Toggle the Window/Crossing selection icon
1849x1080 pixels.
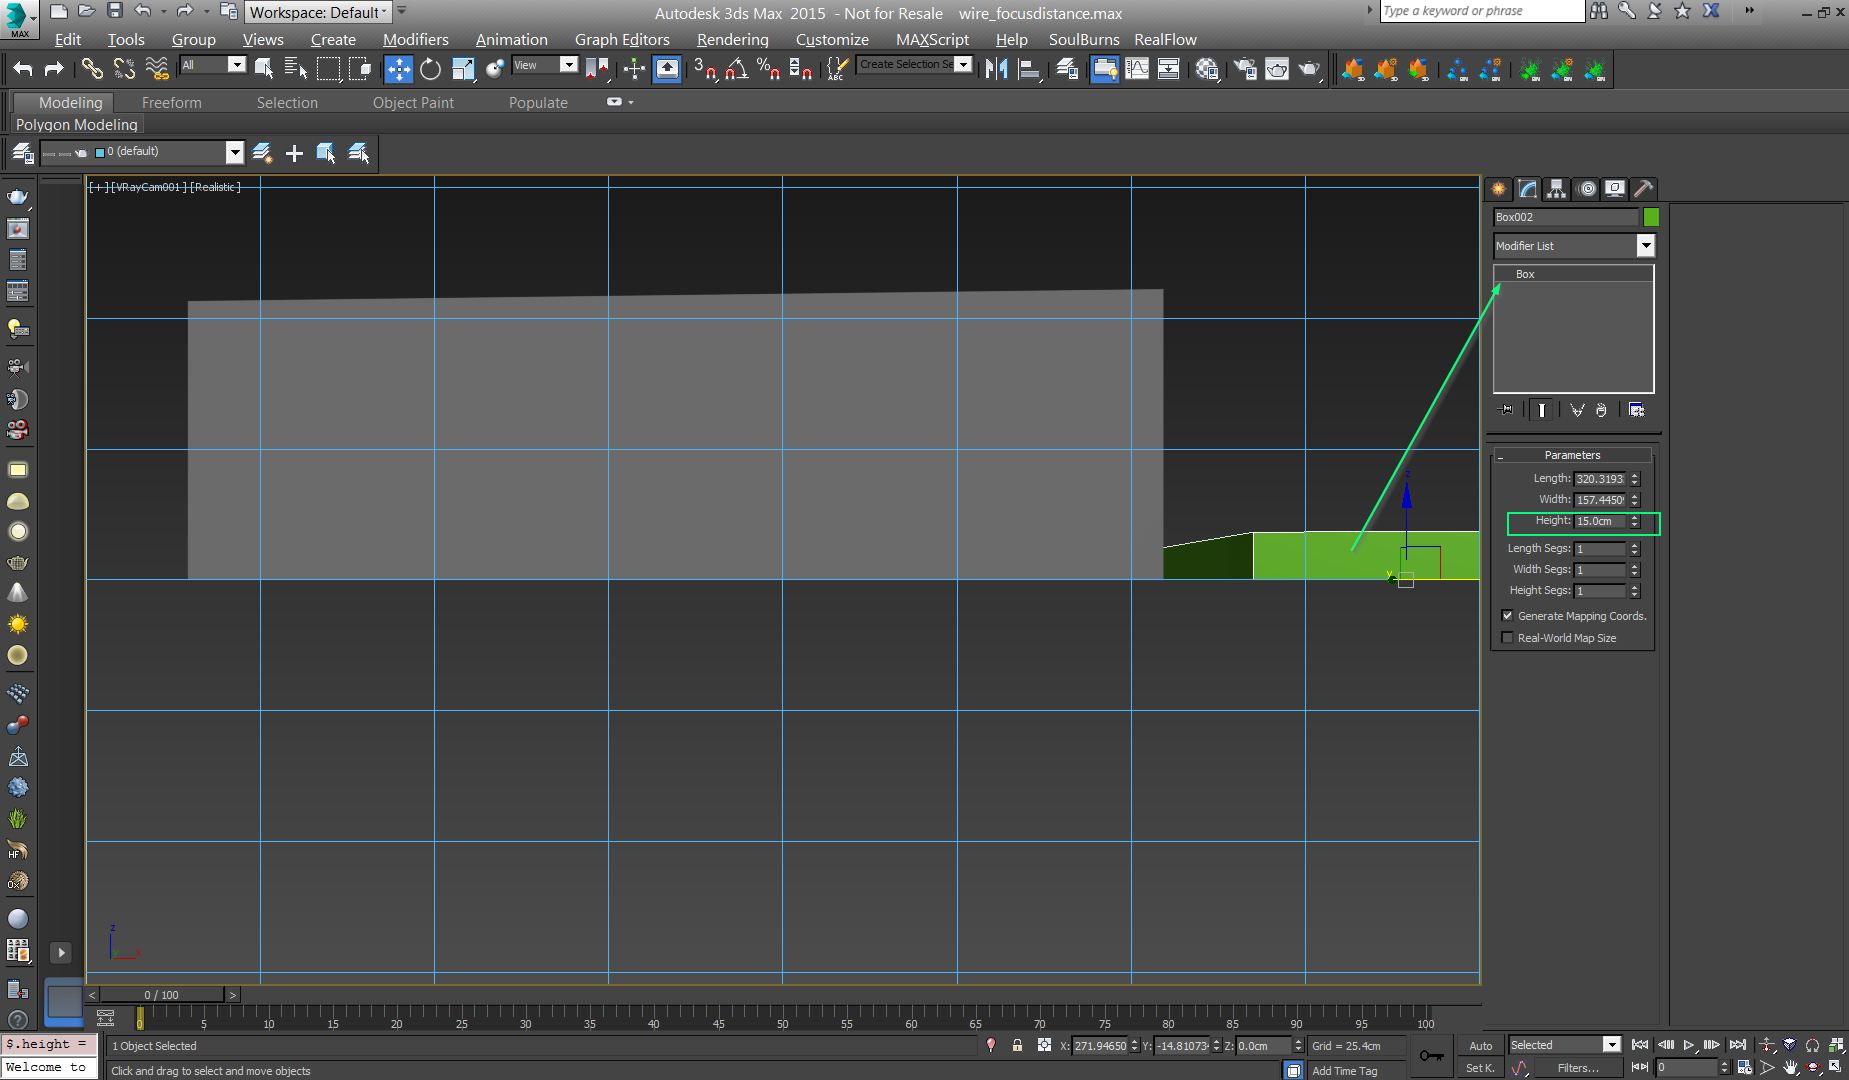click(360, 69)
